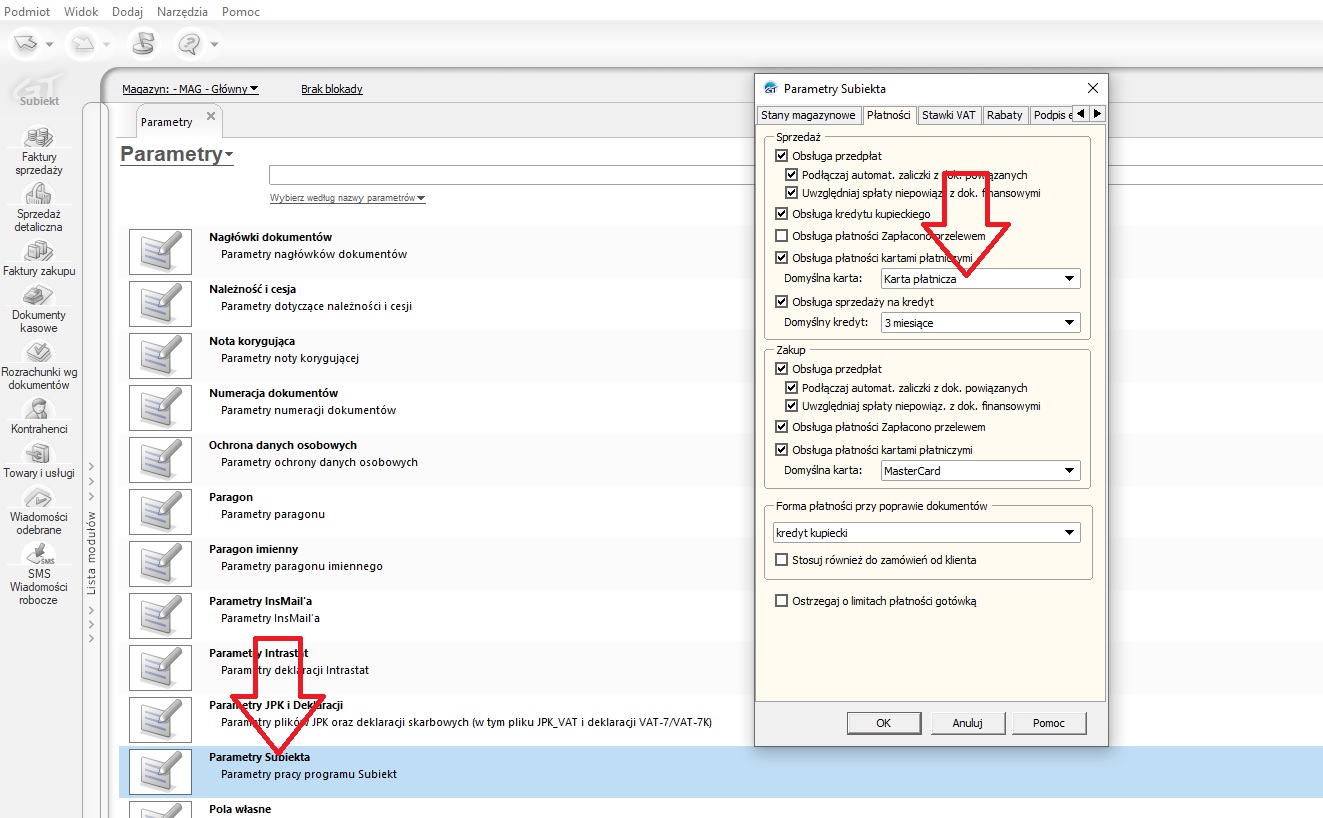The width and height of the screenshot is (1323, 818).
Task: Open SMS Wiadomości robocze module
Action: 39,574
